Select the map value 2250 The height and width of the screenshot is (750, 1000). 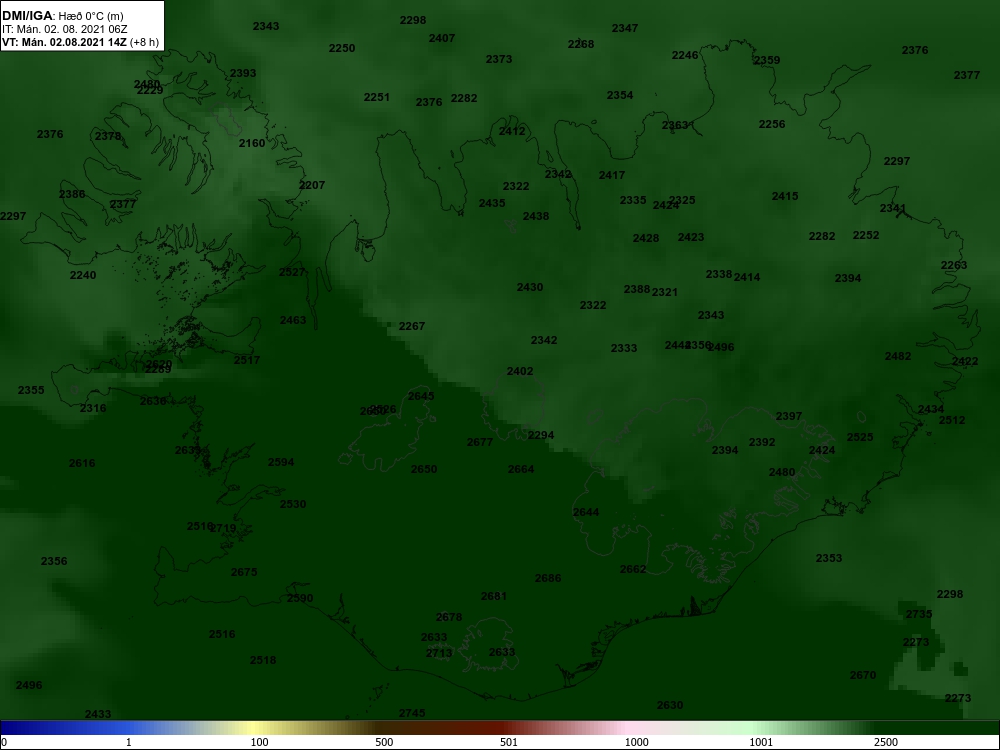tap(342, 48)
